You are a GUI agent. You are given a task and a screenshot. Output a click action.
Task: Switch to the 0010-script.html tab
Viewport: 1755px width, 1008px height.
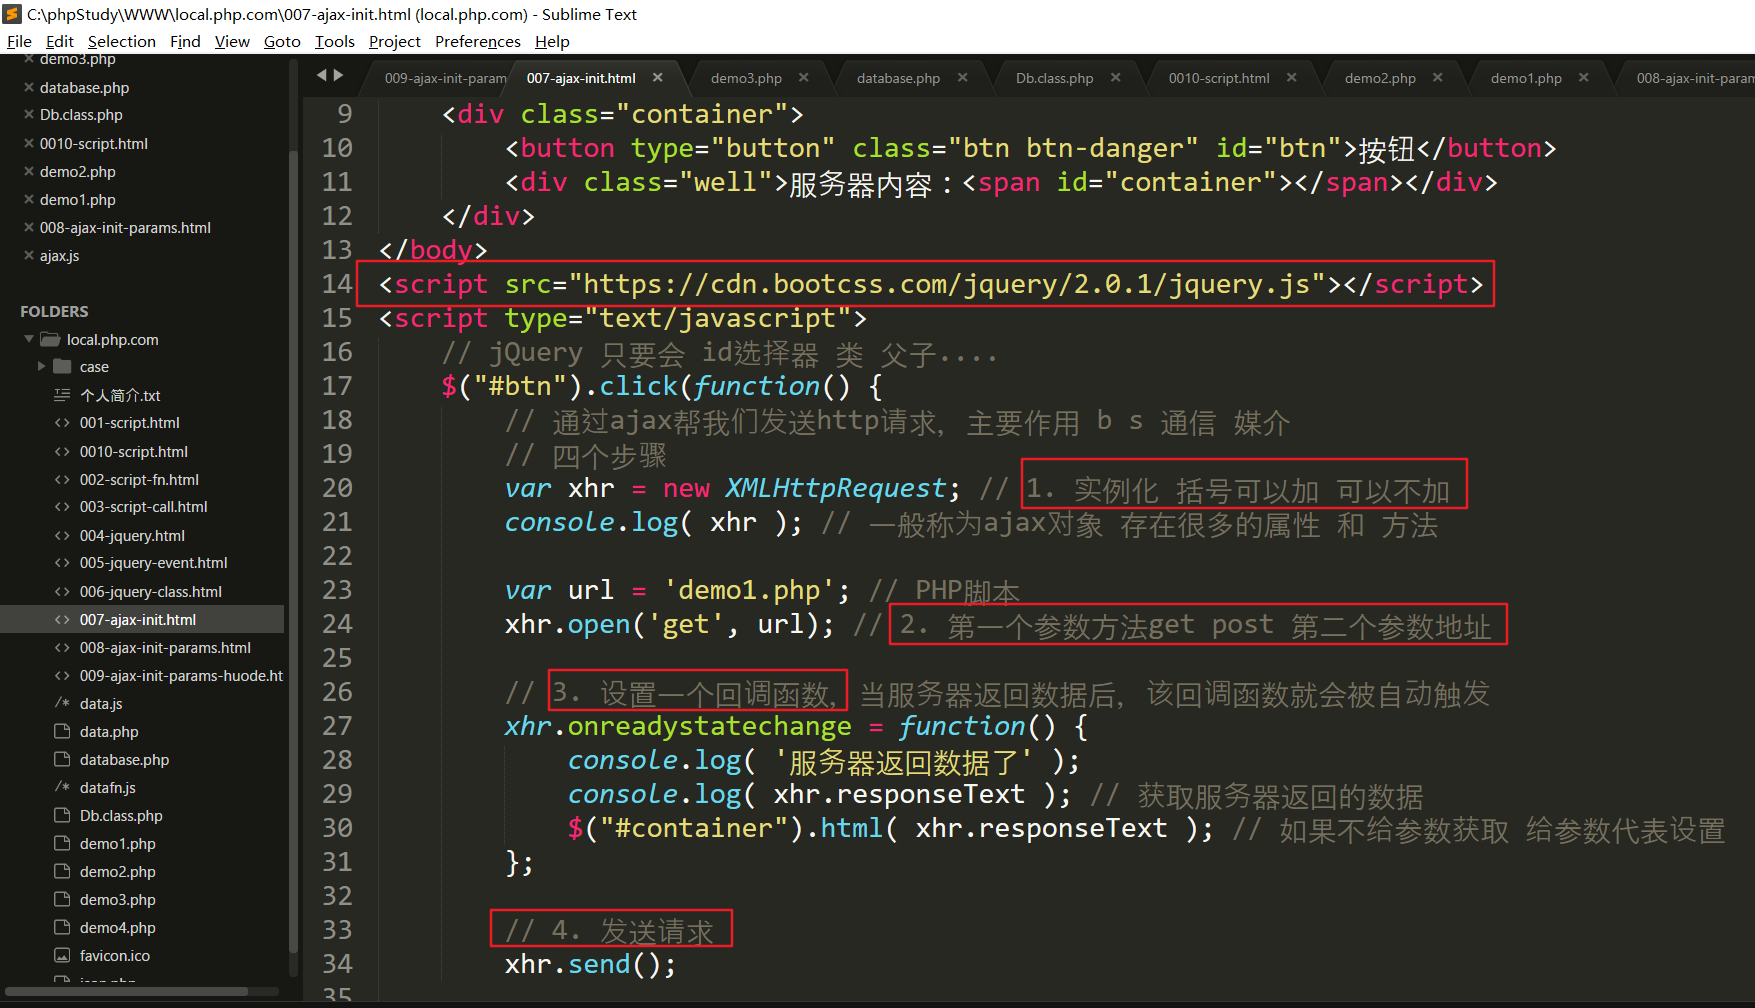[1218, 78]
